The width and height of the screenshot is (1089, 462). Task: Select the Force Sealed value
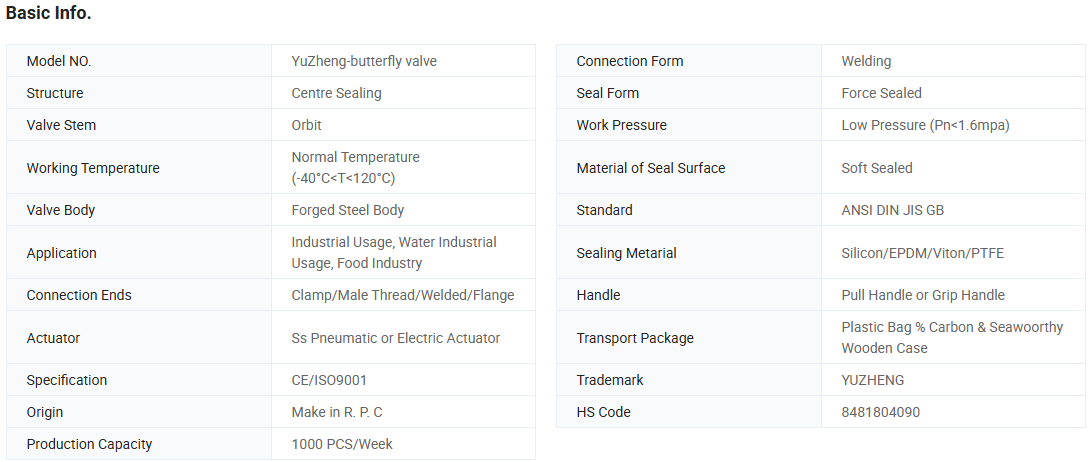click(882, 93)
